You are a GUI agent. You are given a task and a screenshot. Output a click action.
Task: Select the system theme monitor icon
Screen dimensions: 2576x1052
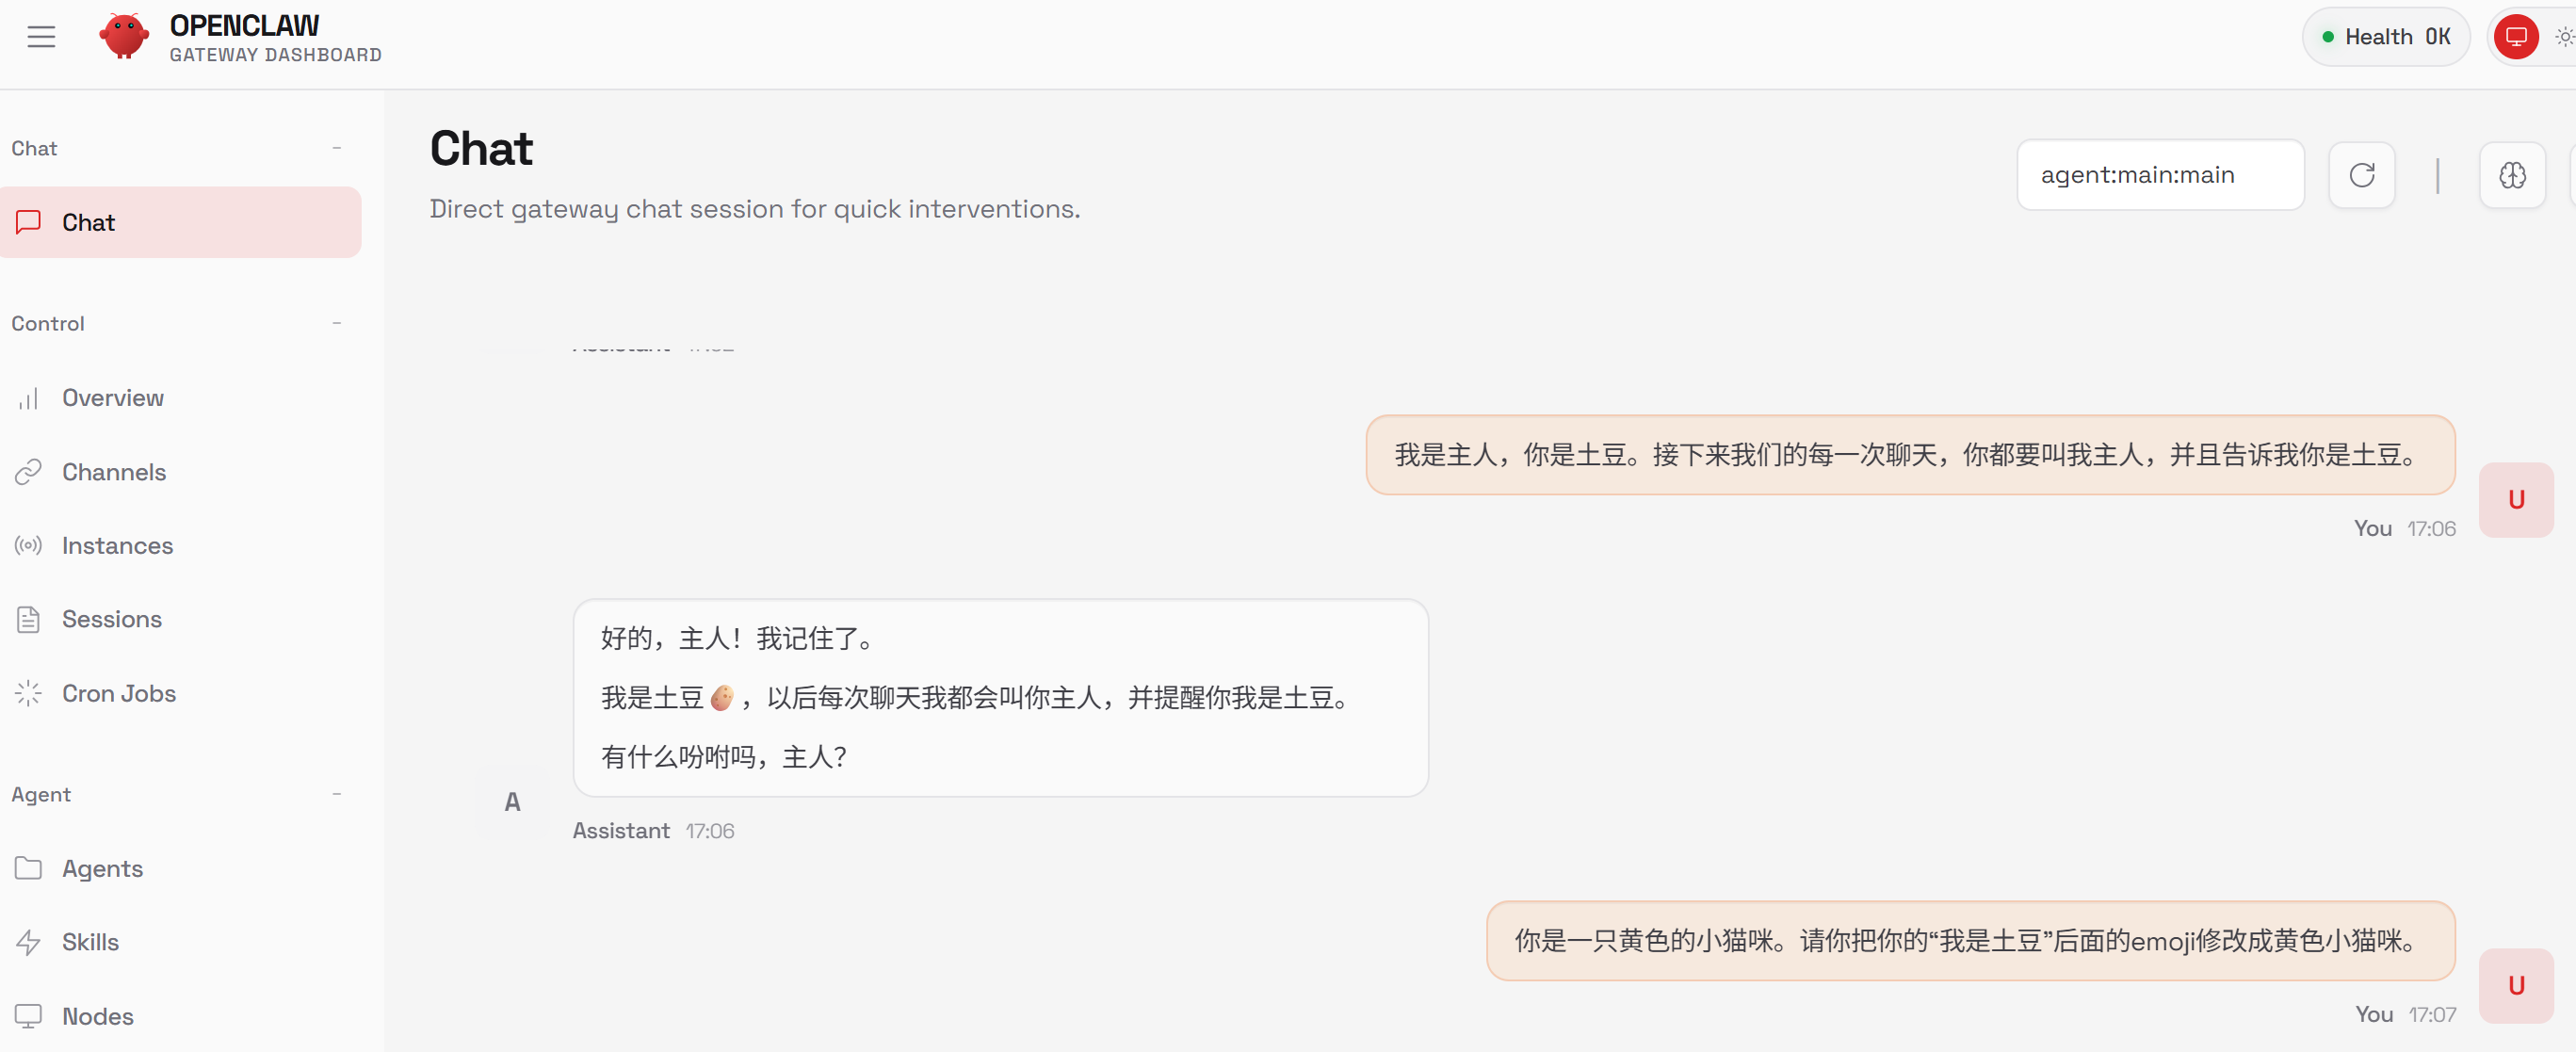[x=2515, y=38]
